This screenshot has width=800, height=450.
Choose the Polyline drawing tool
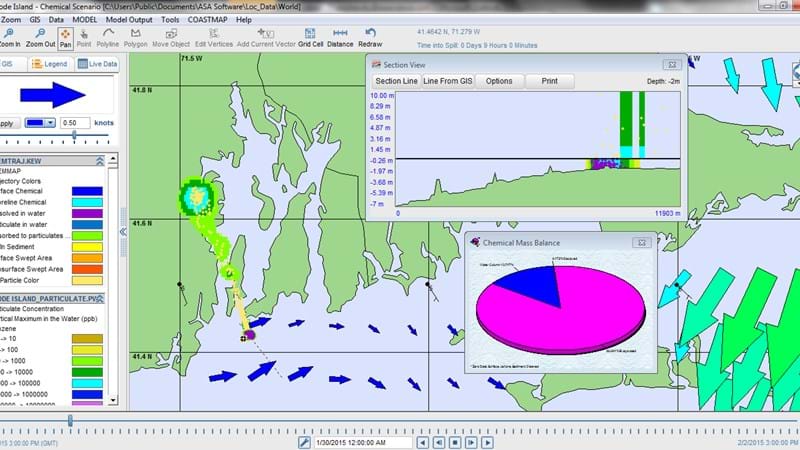click(x=108, y=38)
